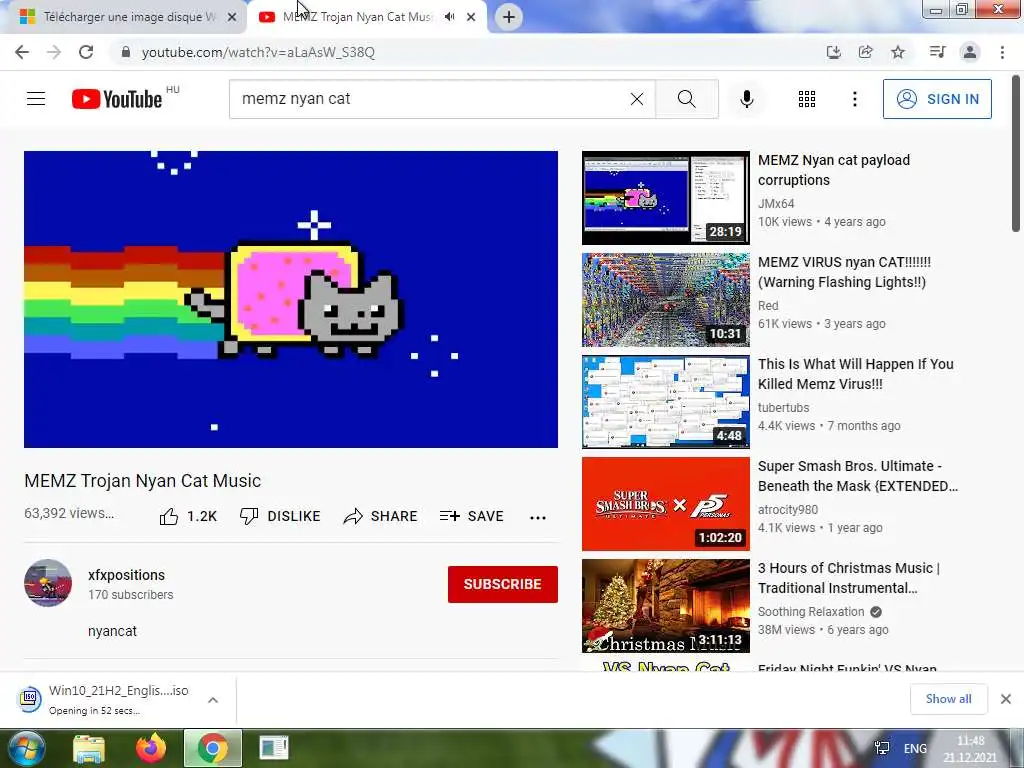Open the xfxpositions channel name link
The image size is (1024, 768).
[x=126, y=575]
